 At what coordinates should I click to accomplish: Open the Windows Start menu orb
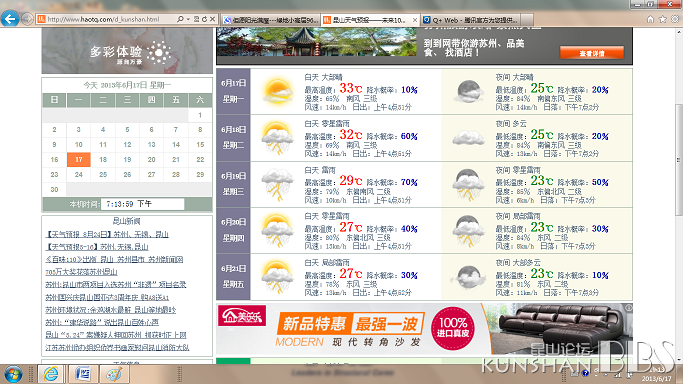tap(13, 374)
